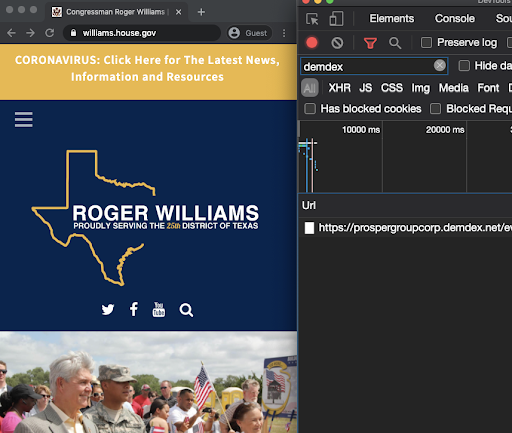Open Chrome's three-dot menu
Viewport: 512px width, 433px height.
(284, 33)
